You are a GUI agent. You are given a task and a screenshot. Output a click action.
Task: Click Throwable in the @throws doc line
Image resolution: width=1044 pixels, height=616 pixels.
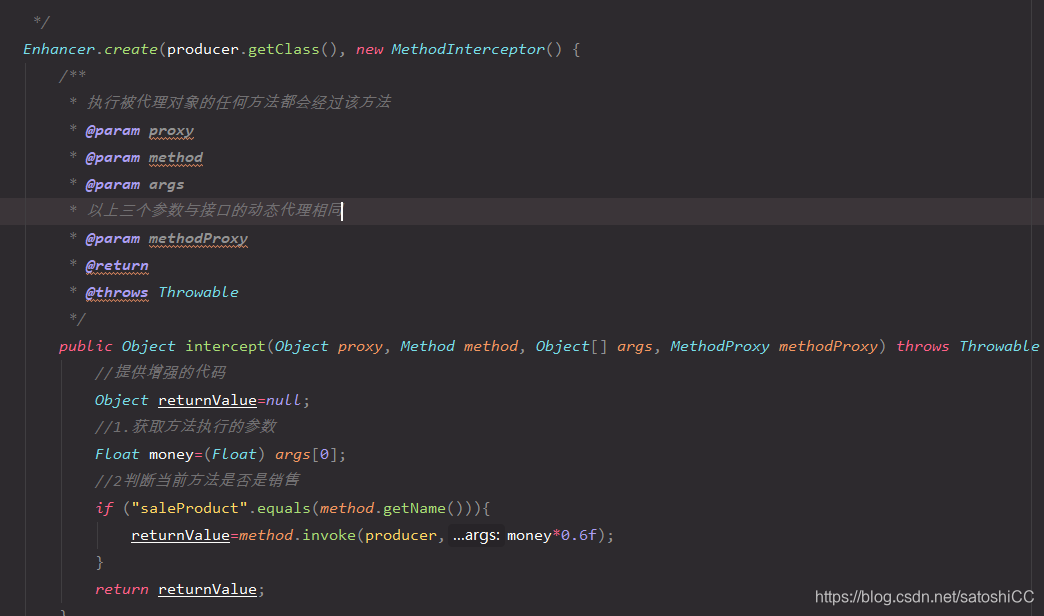point(198,292)
